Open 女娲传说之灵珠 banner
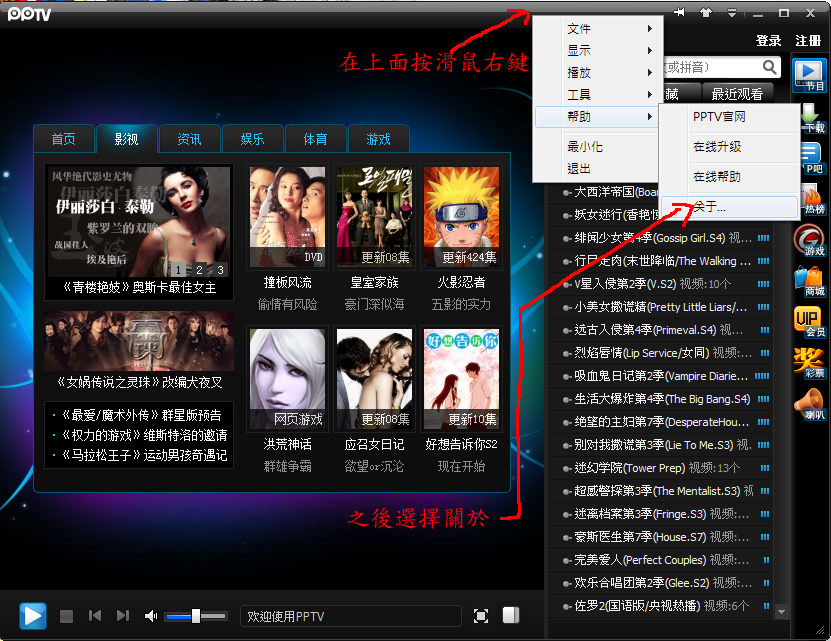This screenshot has height=641, width=831. [x=139, y=341]
